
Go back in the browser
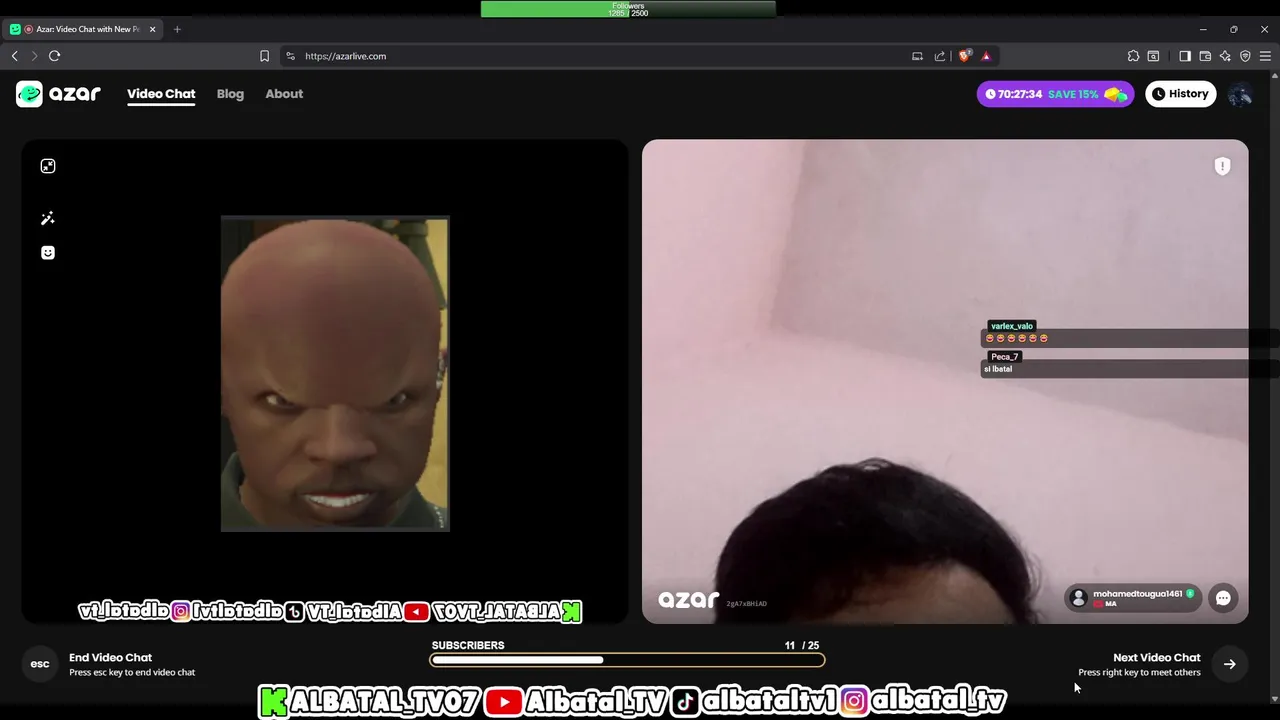(15, 56)
